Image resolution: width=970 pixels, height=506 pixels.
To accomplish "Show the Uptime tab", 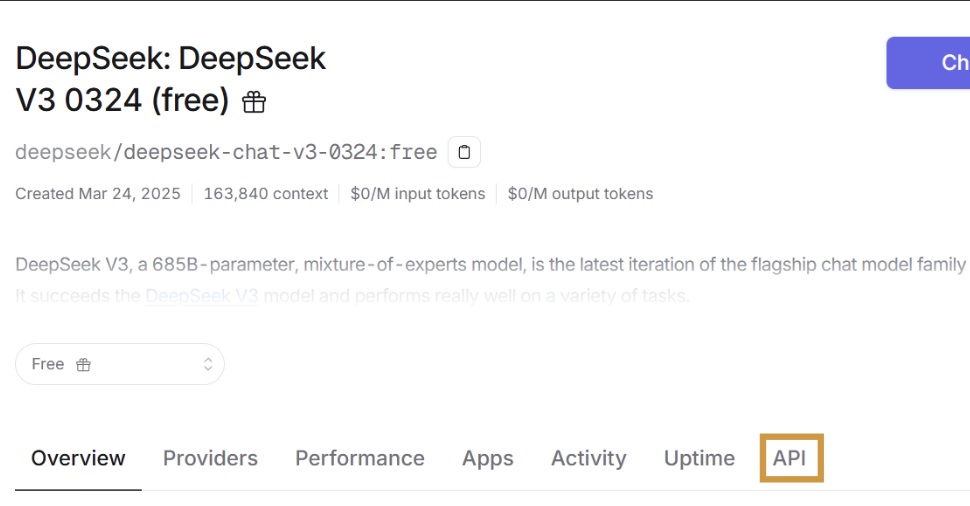I will click(x=699, y=458).
